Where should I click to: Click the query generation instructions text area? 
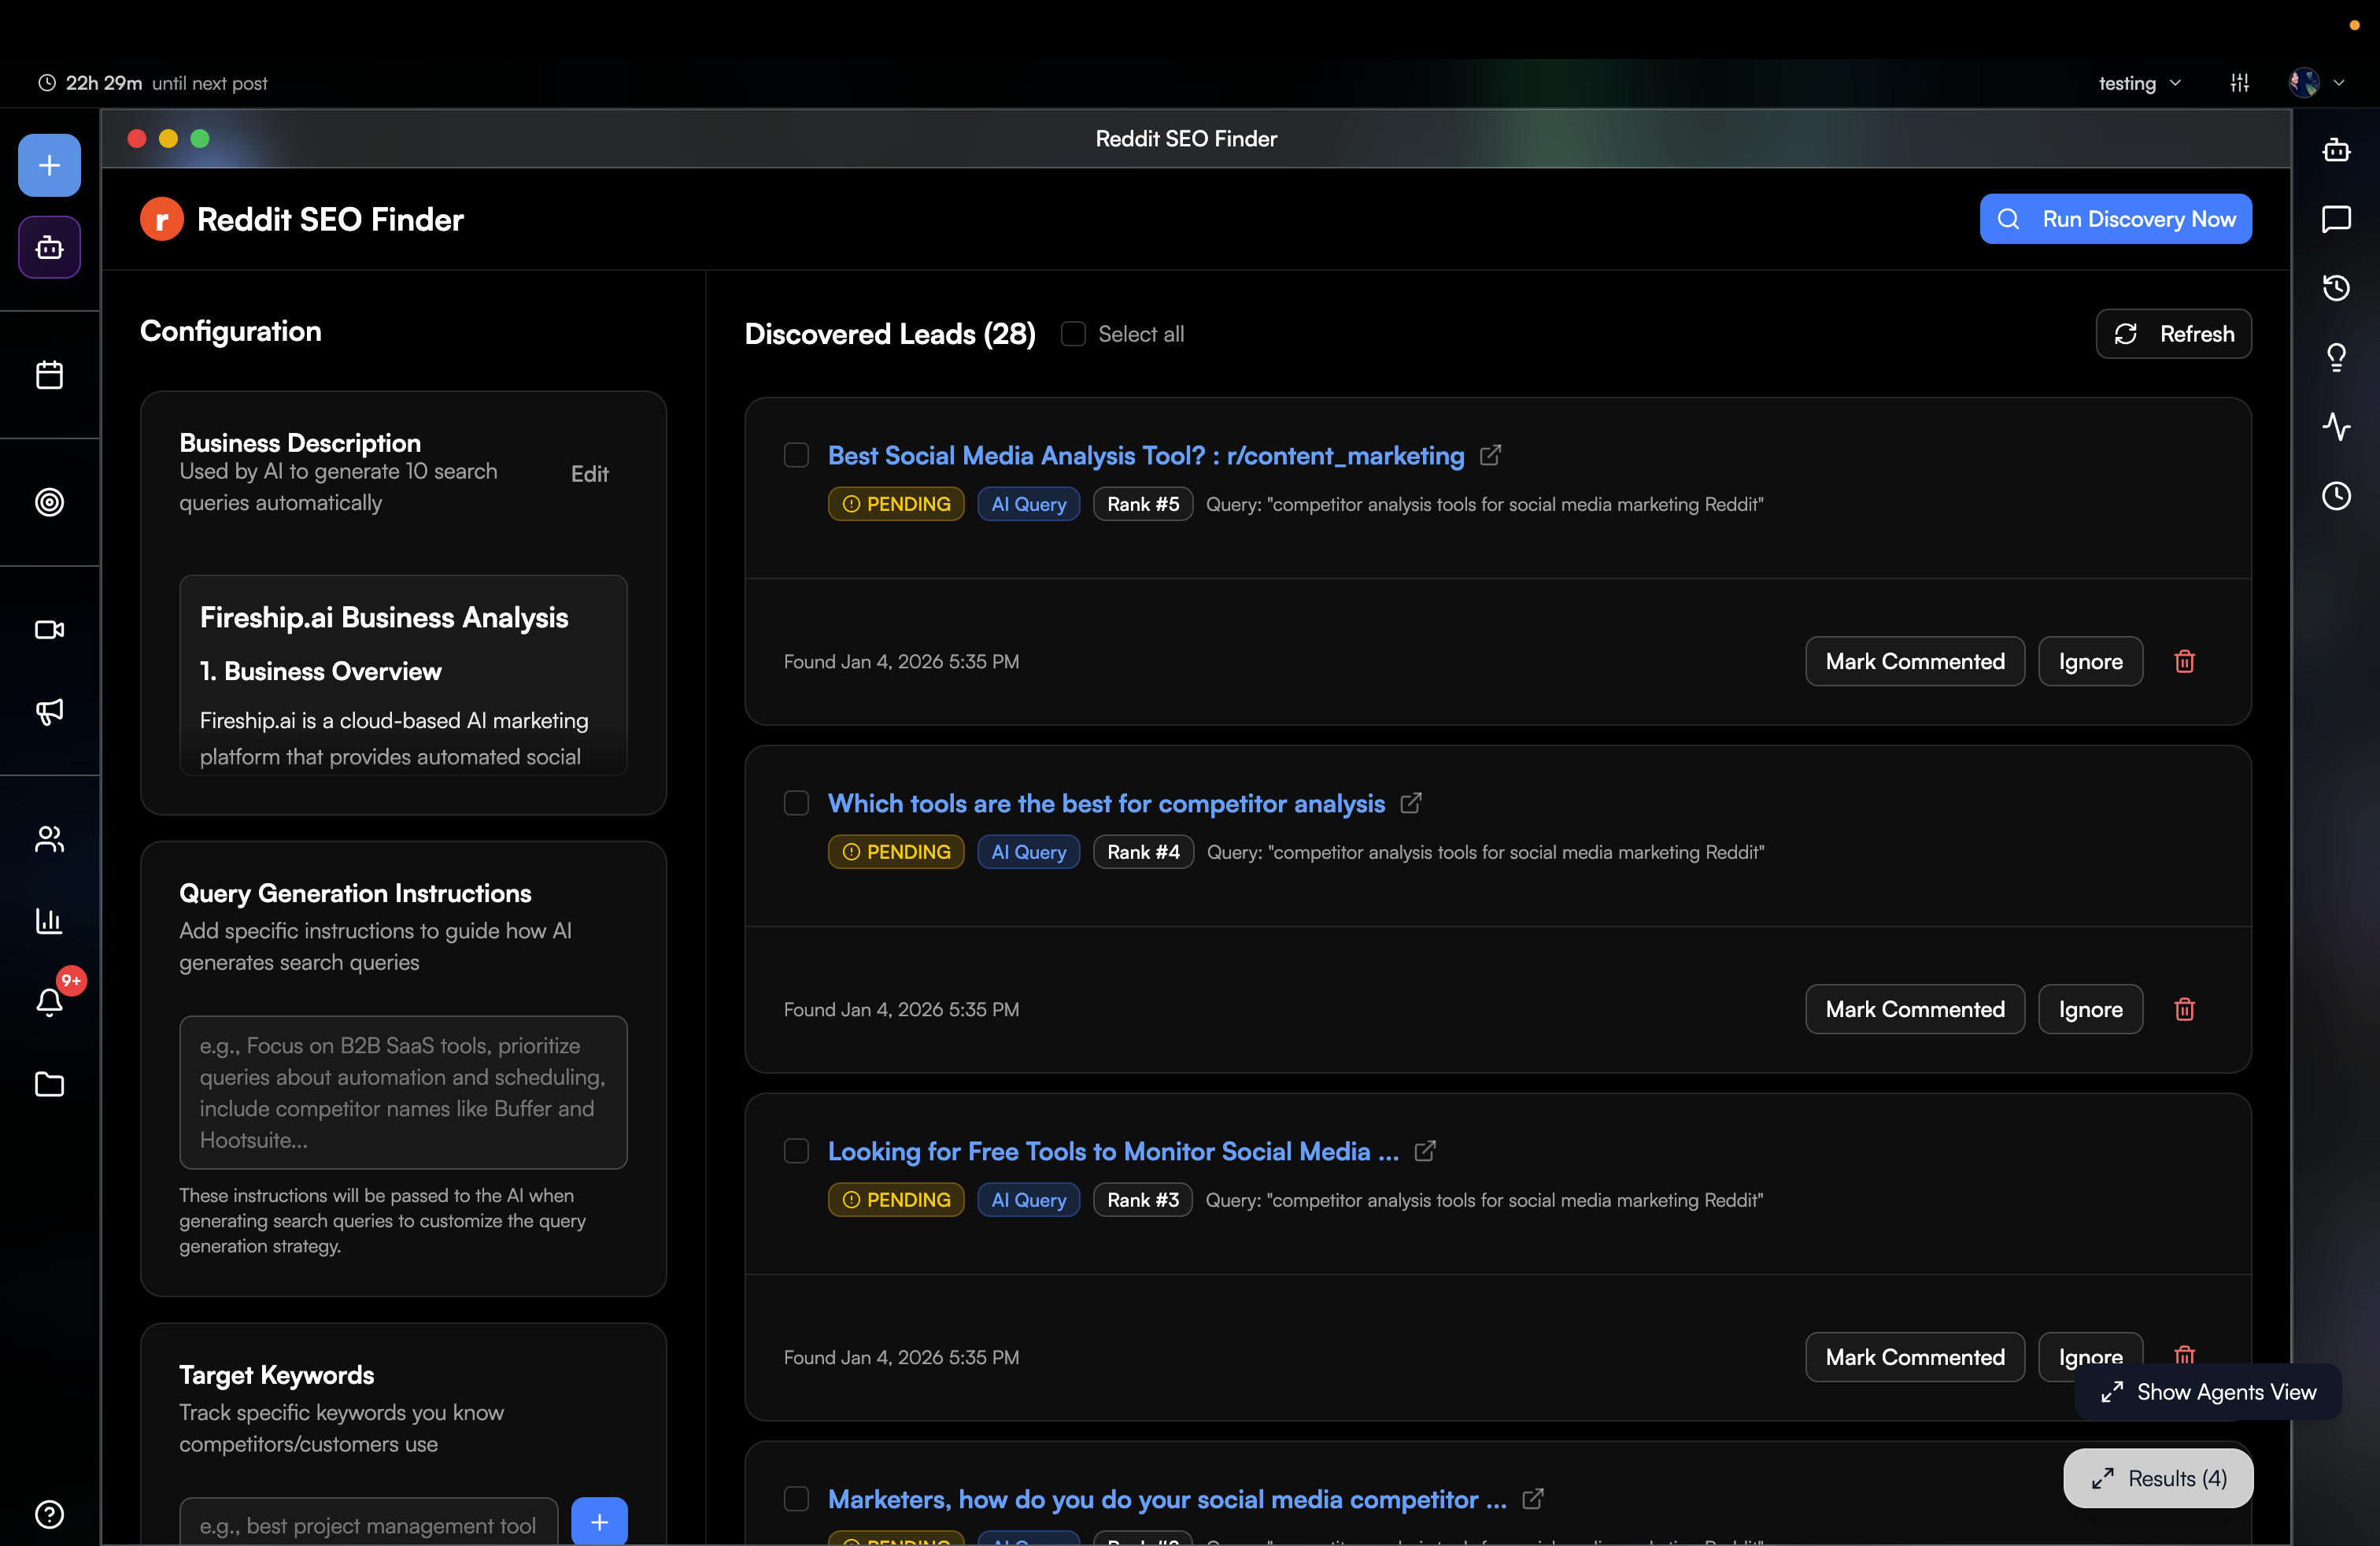403,1092
